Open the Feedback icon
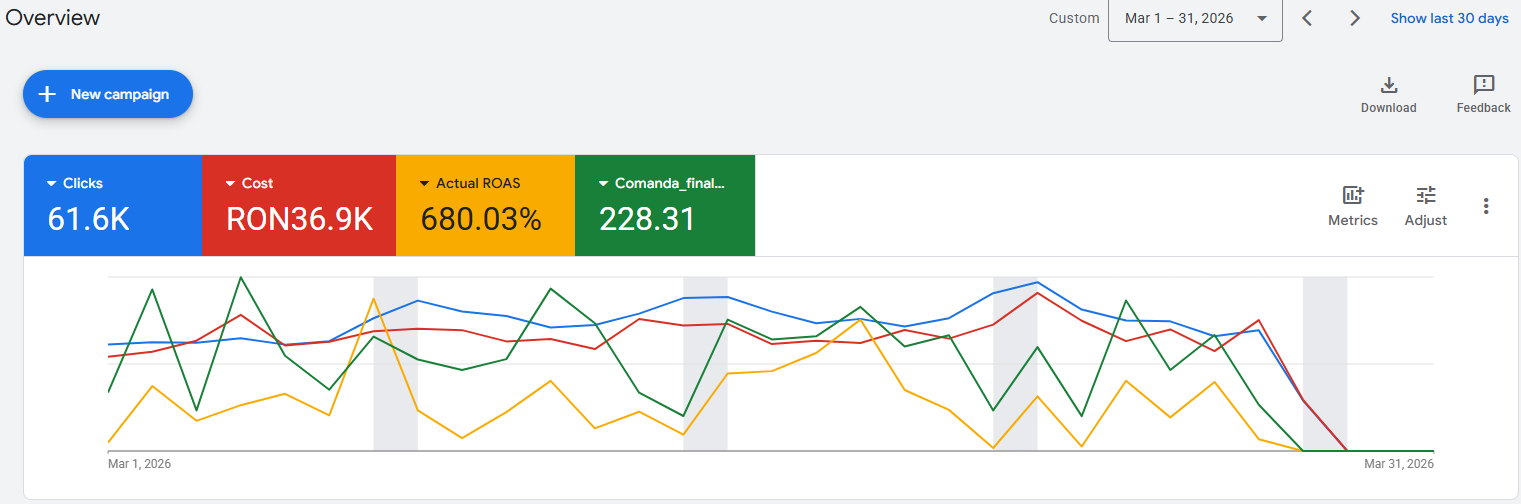 [x=1484, y=85]
